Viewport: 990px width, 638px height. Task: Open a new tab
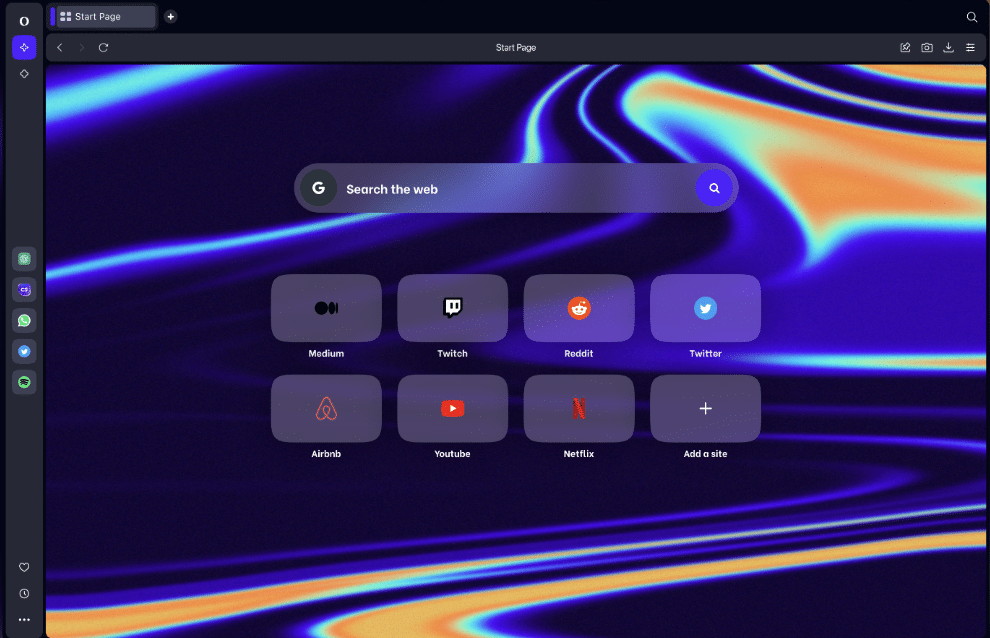pos(170,16)
